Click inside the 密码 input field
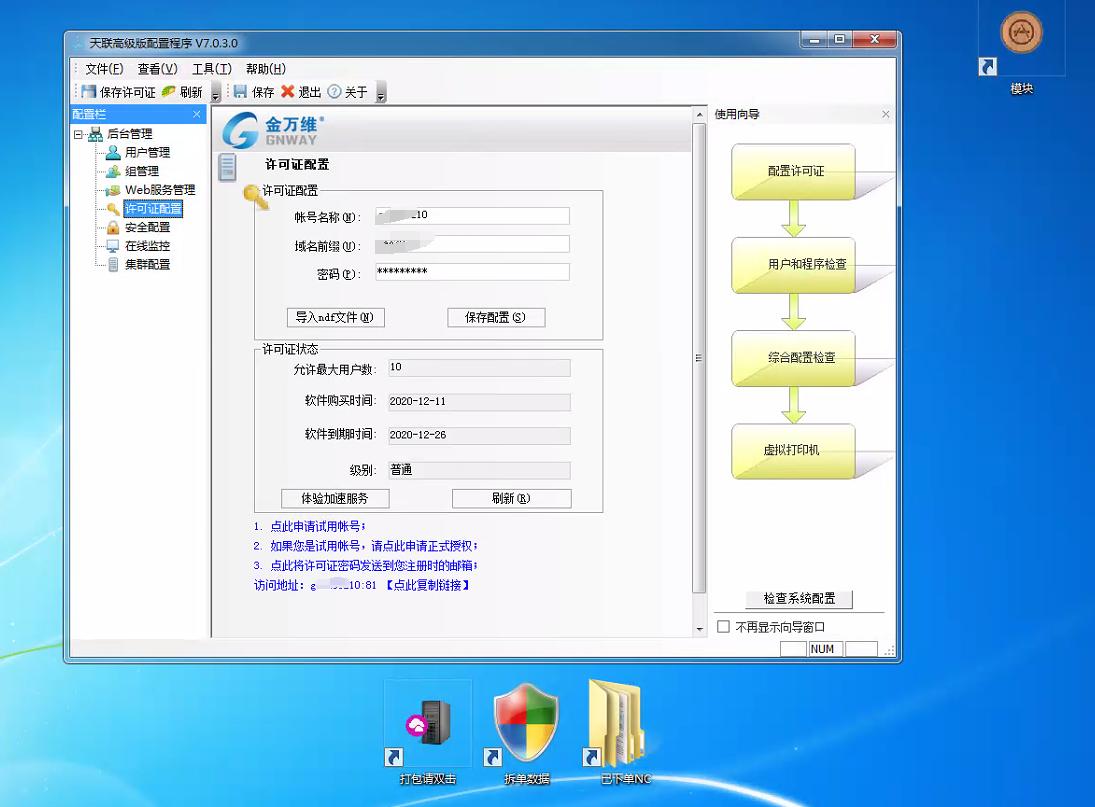This screenshot has width=1095, height=807. click(x=471, y=271)
